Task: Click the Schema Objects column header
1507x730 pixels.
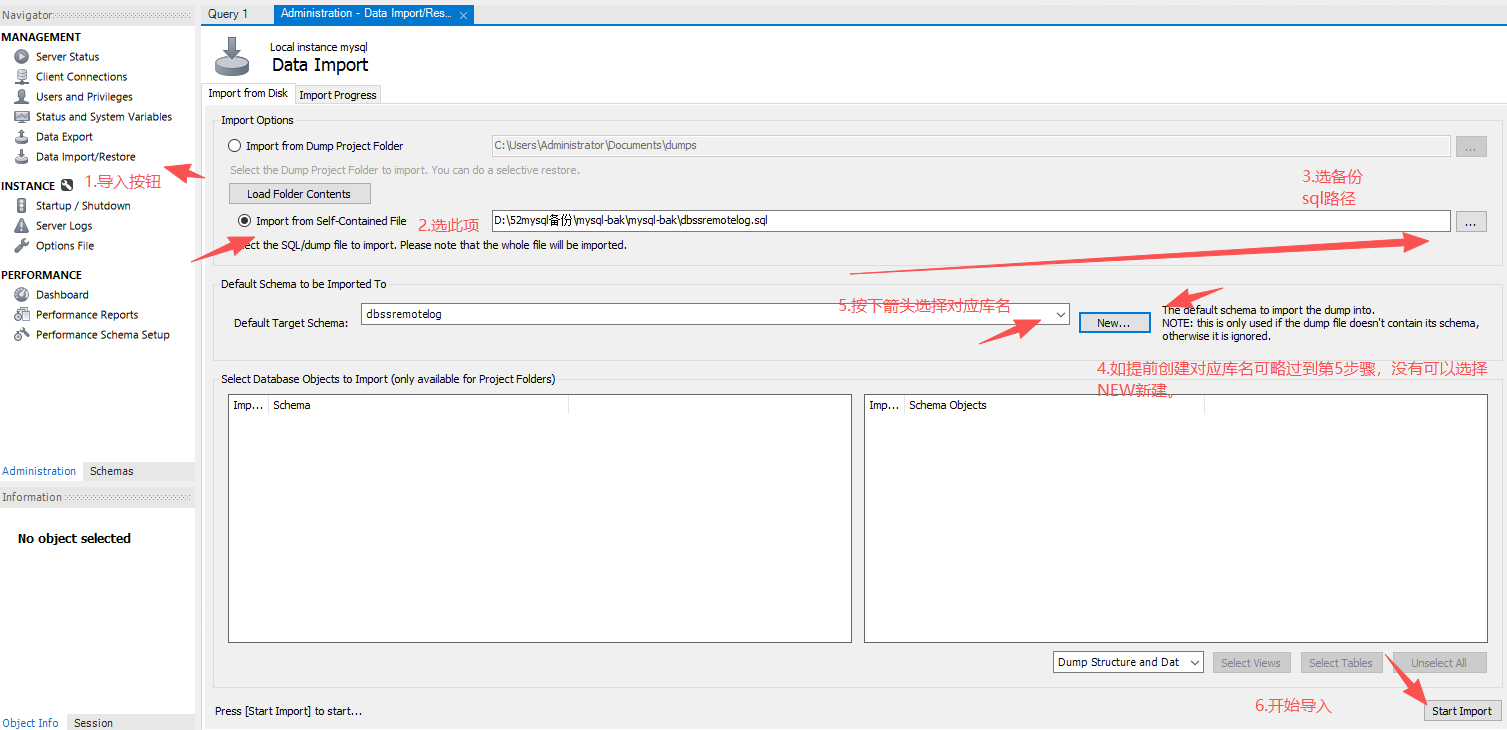Action: [x=1054, y=405]
